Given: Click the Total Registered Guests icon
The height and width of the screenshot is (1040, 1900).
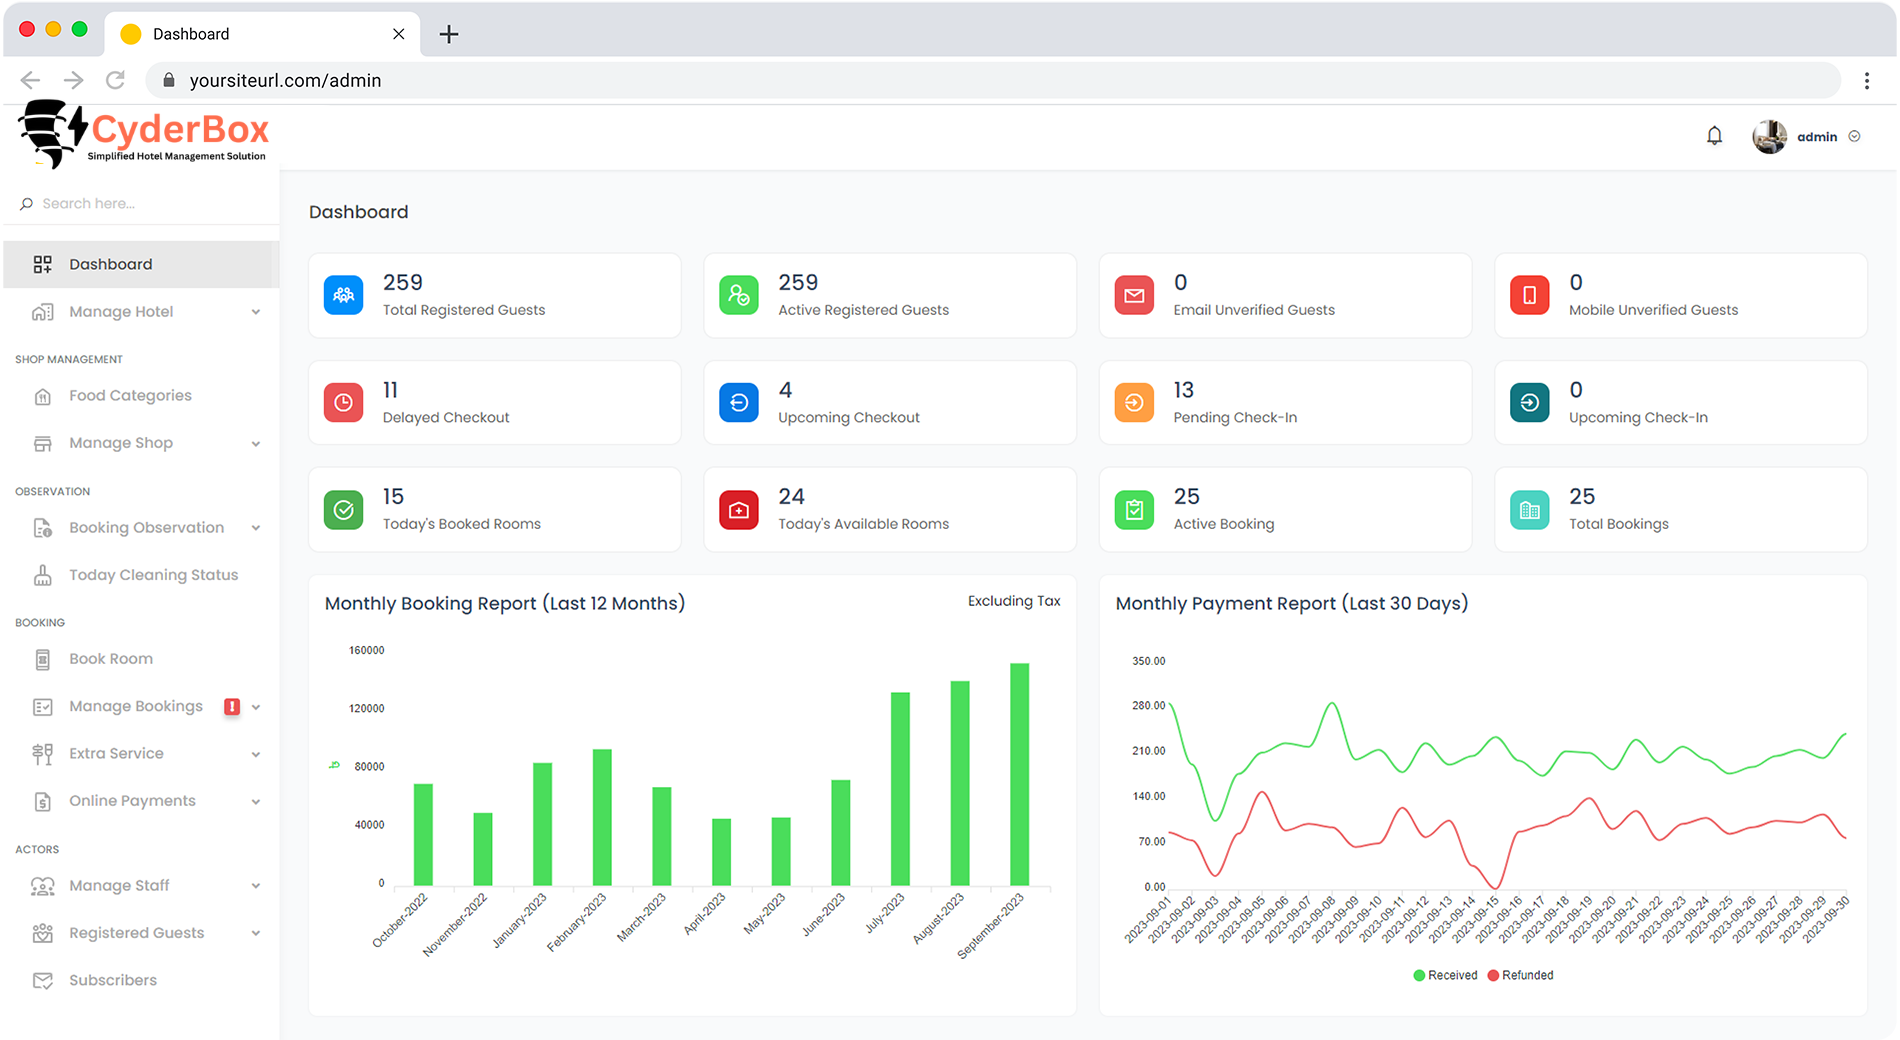Looking at the screenshot, I should [343, 295].
